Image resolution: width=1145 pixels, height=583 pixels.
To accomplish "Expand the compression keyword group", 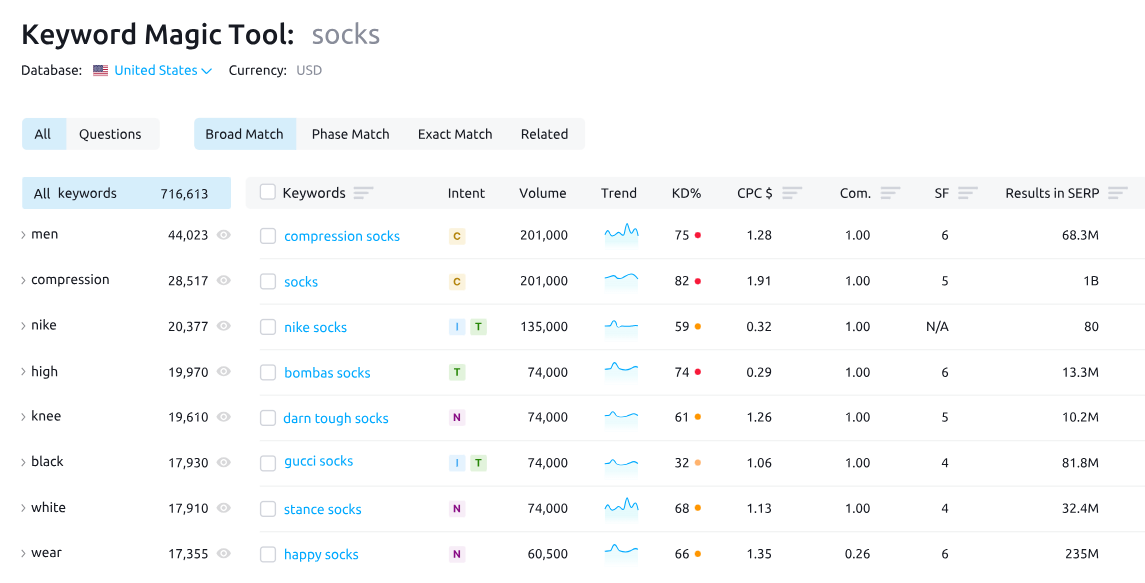I will coord(24,281).
